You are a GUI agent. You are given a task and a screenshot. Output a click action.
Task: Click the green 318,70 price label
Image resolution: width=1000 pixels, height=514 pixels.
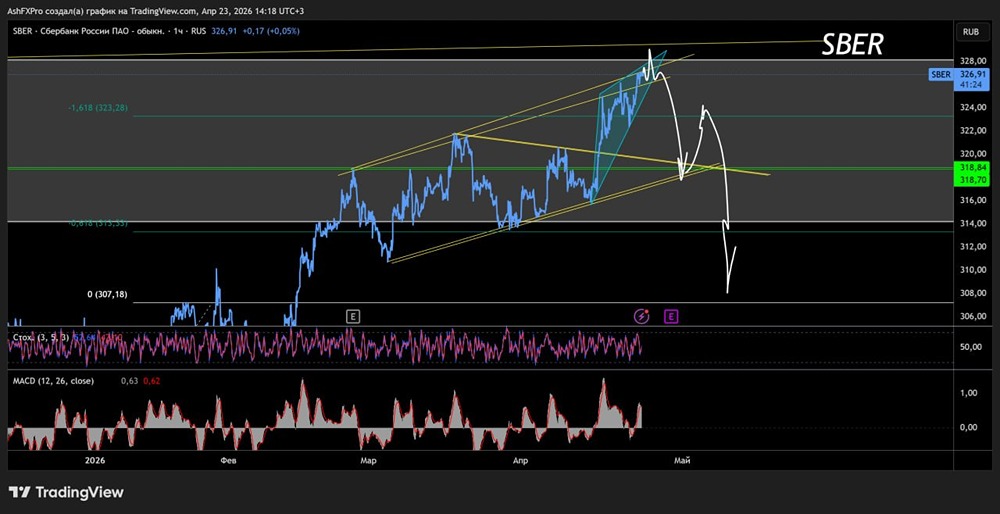point(971,180)
